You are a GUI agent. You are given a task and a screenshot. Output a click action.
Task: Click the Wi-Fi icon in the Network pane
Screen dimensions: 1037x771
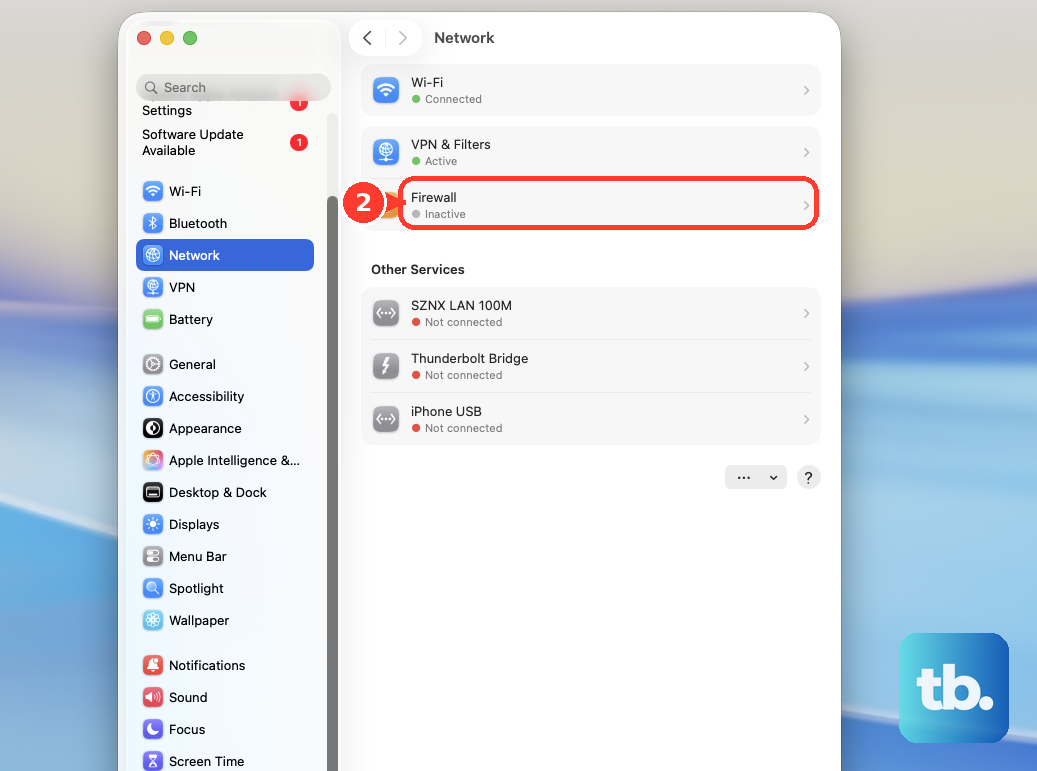coord(386,90)
